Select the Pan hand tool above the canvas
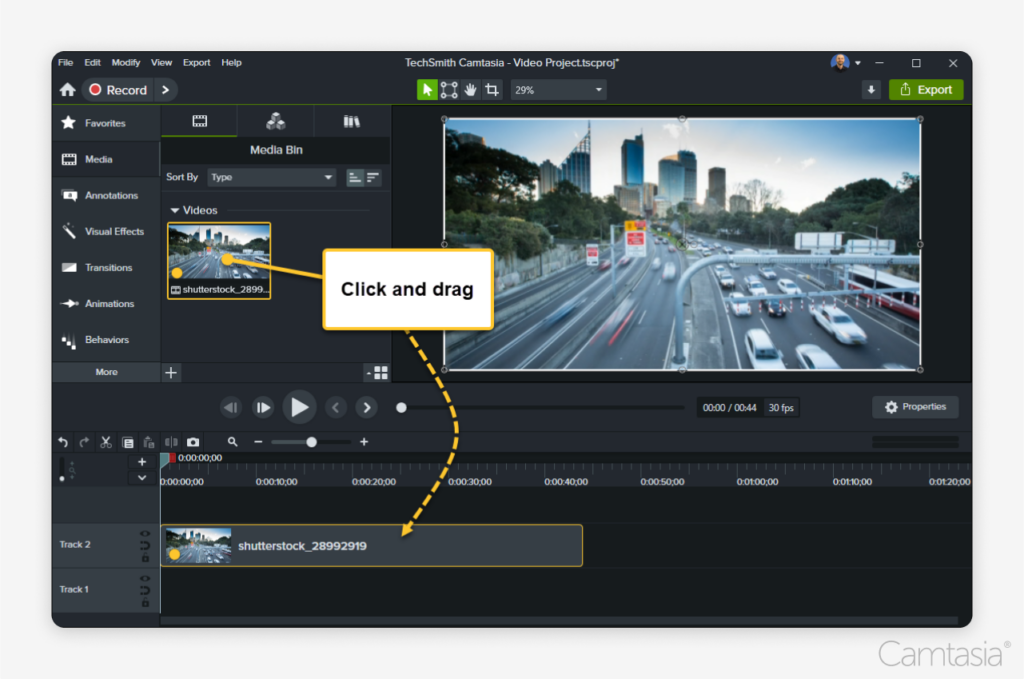 click(x=471, y=89)
